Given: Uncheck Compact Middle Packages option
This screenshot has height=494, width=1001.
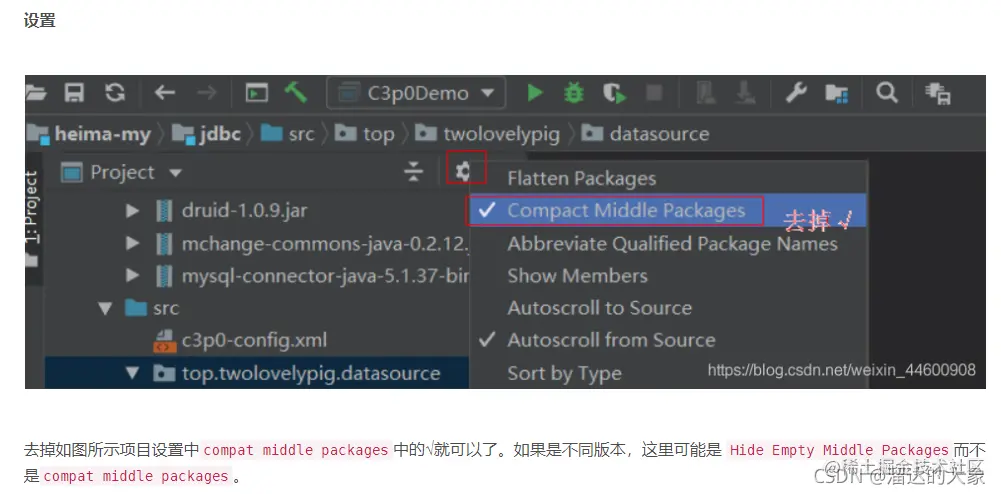Looking at the screenshot, I should pyautogui.click(x=667, y=211).
